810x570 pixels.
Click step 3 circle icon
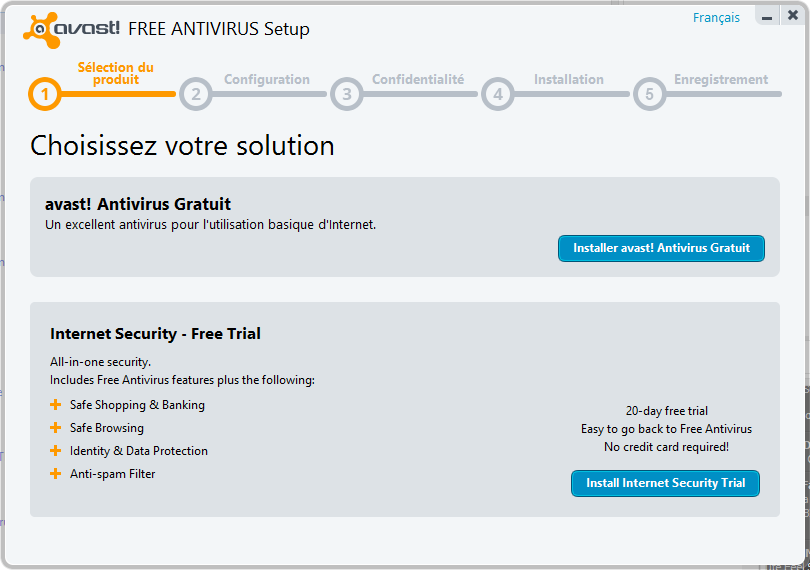coord(346,95)
